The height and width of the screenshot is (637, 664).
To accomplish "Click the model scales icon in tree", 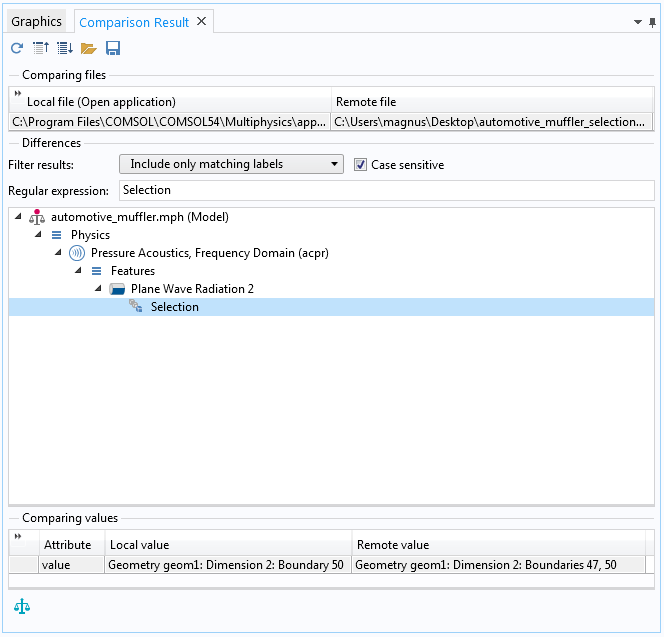I will [x=37, y=216].
